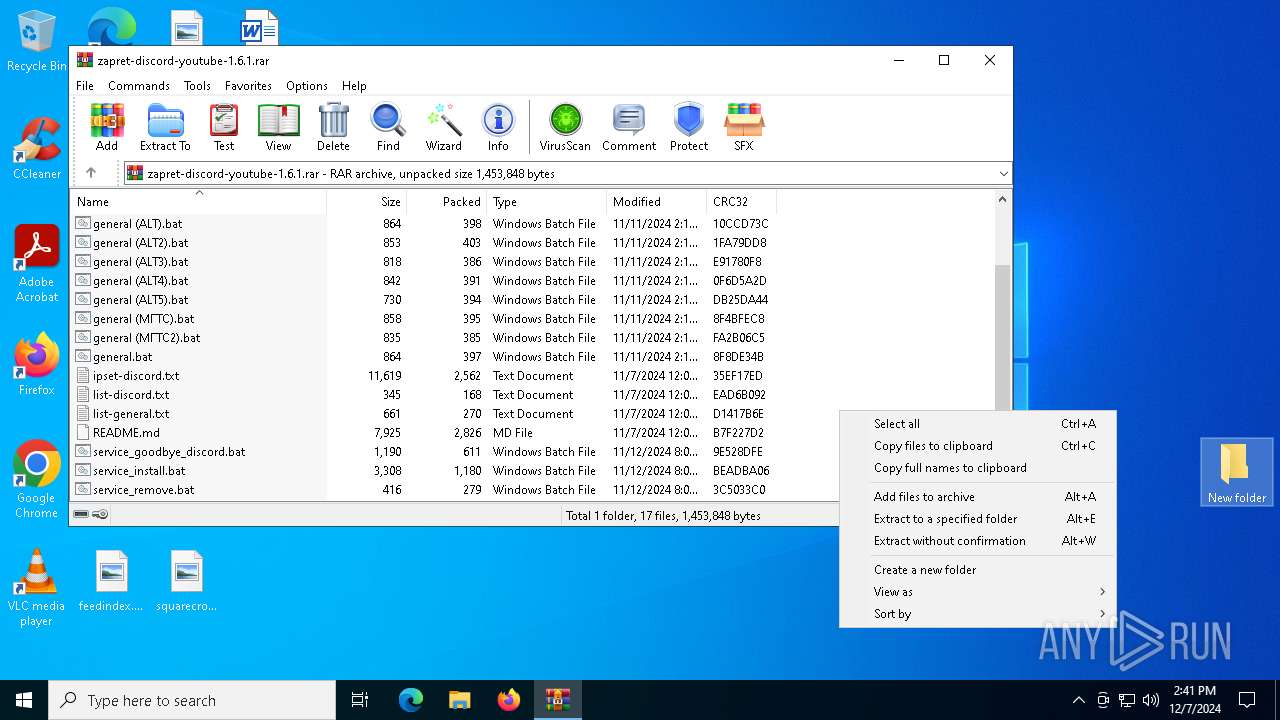Launch the Wizard wand icon

[x=443, y=127]
